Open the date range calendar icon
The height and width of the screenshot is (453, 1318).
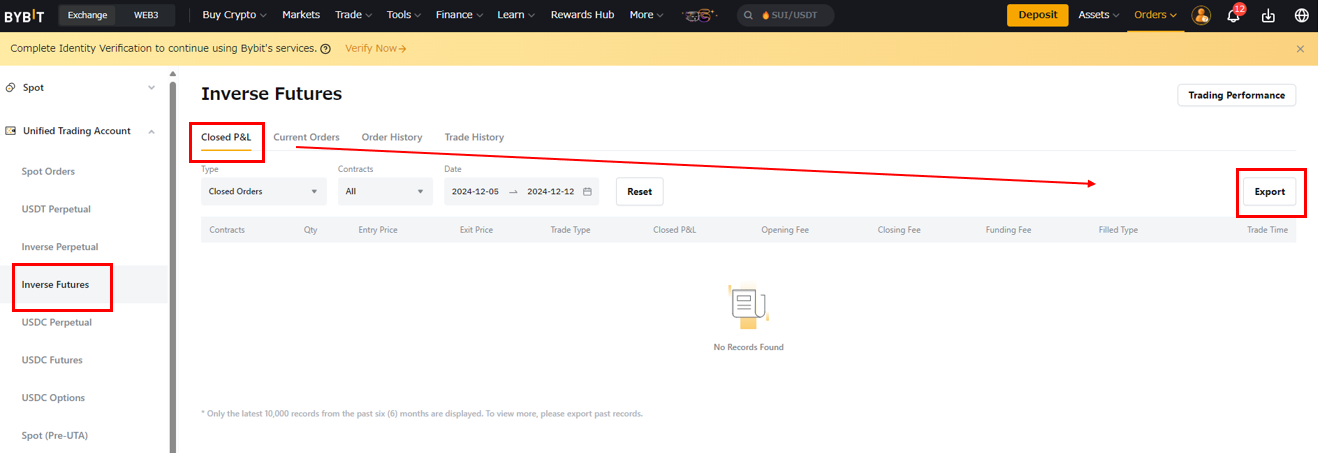[587, 191]
